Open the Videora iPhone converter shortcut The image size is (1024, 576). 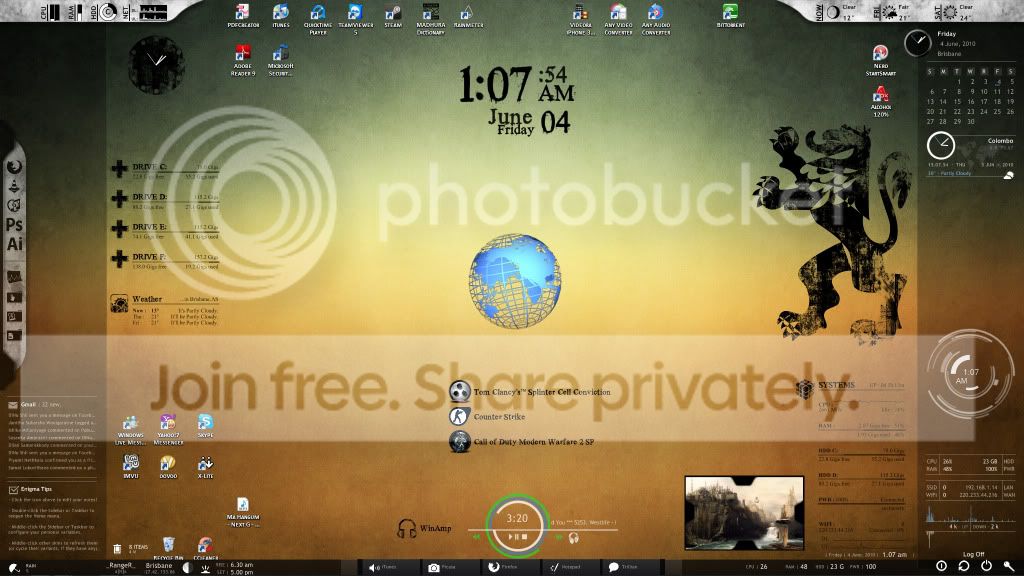[x=581, y=18]
